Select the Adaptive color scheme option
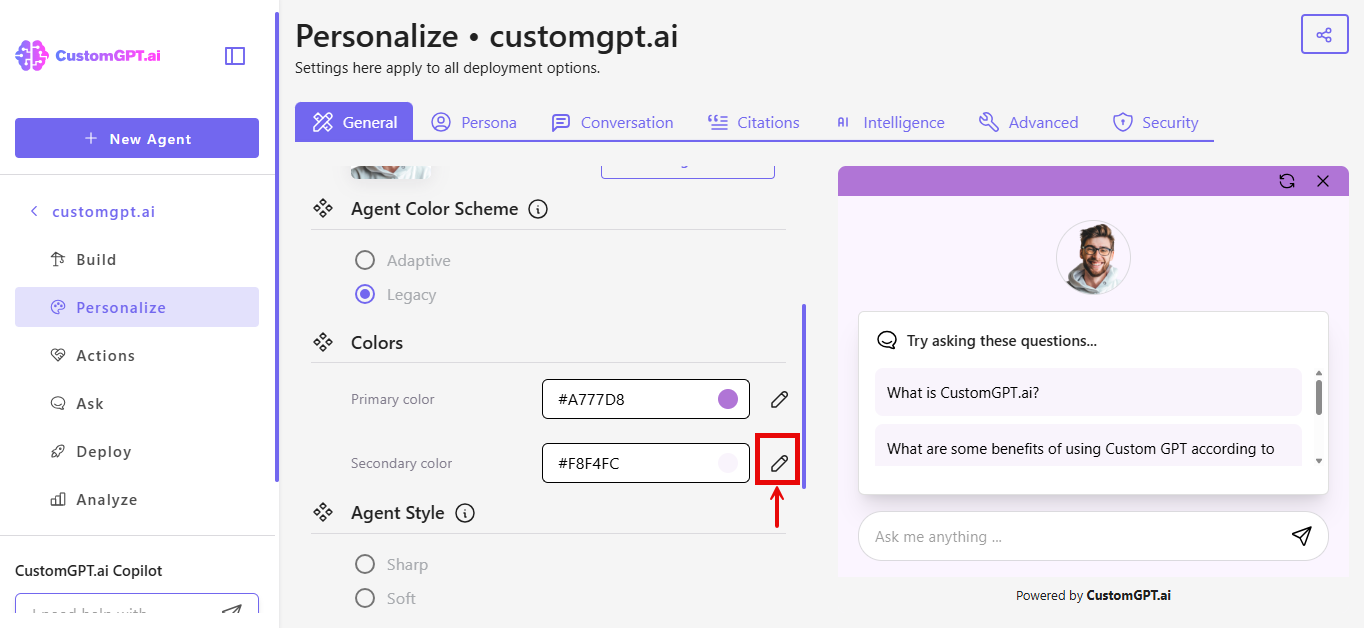This screenshot has width=1364, height=628. click(365, 259)
